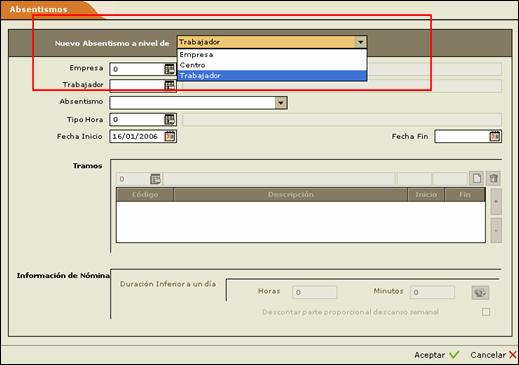Open the Tipo Hora lookup table icon
The width and height of the screenshot is (519, 365).
(170, 119)
